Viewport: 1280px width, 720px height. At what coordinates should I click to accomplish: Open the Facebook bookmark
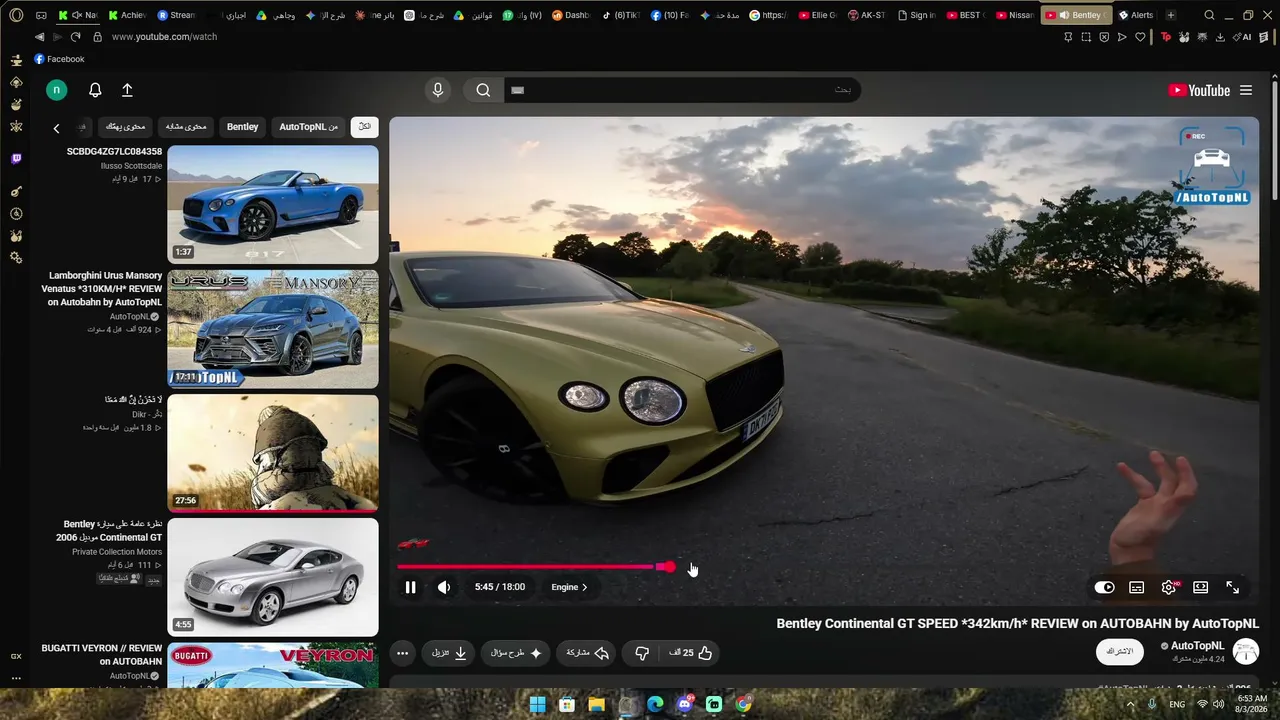(x=60, y=59)
